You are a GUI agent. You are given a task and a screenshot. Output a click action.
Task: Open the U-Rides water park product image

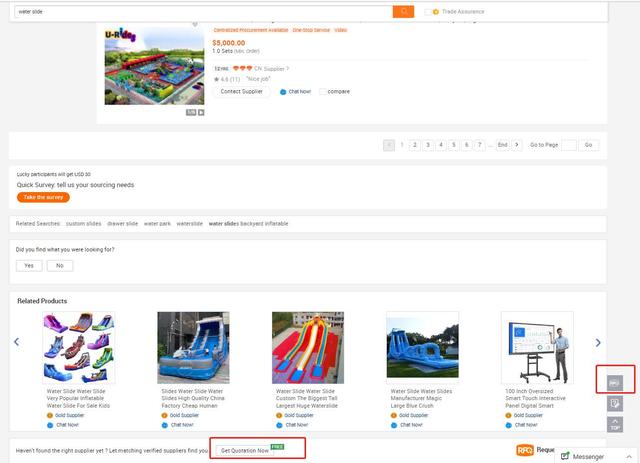pos(154,65)
